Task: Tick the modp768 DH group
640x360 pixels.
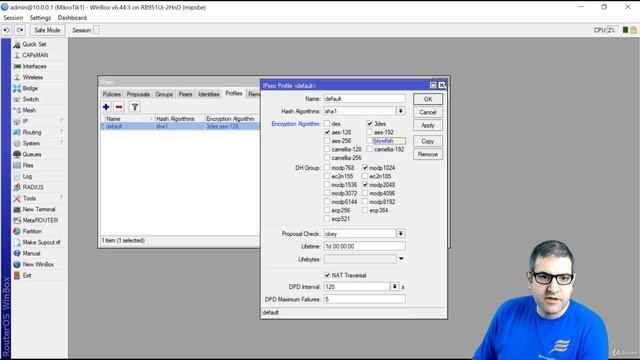Action: click(x=327, y=167)
